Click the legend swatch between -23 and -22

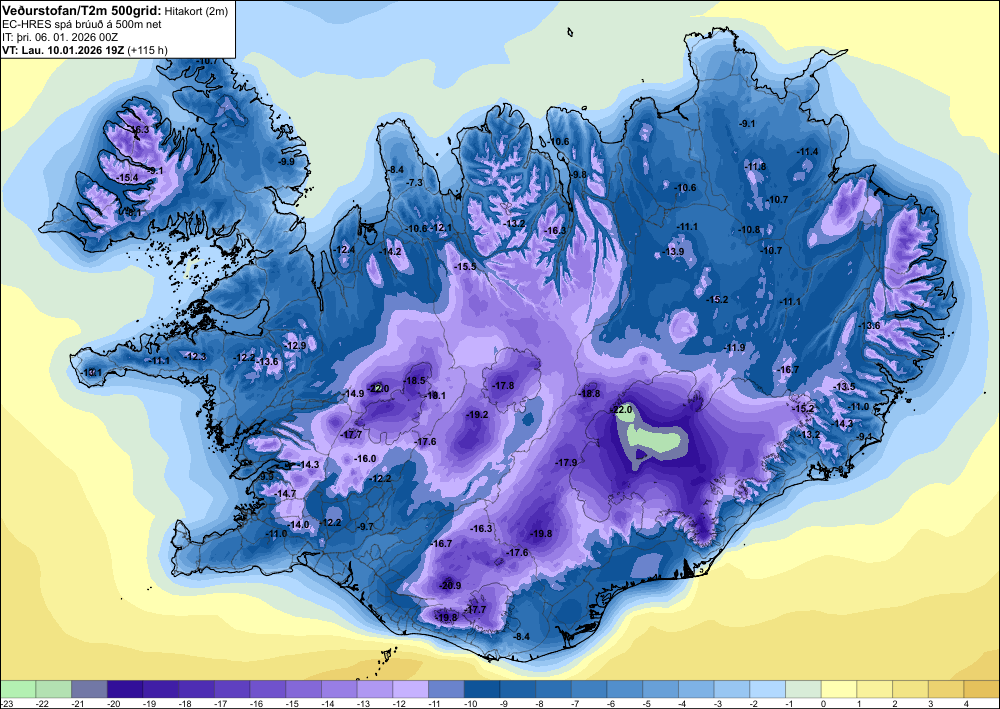click(x=18, y=689)
